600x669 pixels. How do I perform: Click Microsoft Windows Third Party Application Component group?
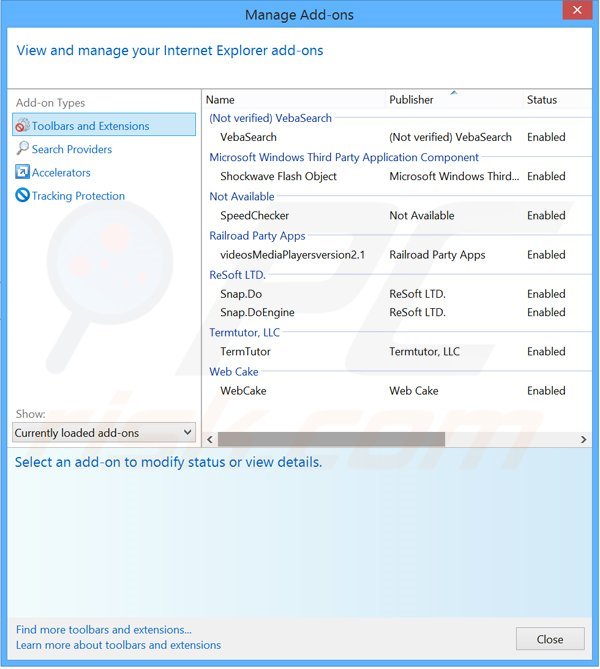pyautogui.click(x=344, y=157)
